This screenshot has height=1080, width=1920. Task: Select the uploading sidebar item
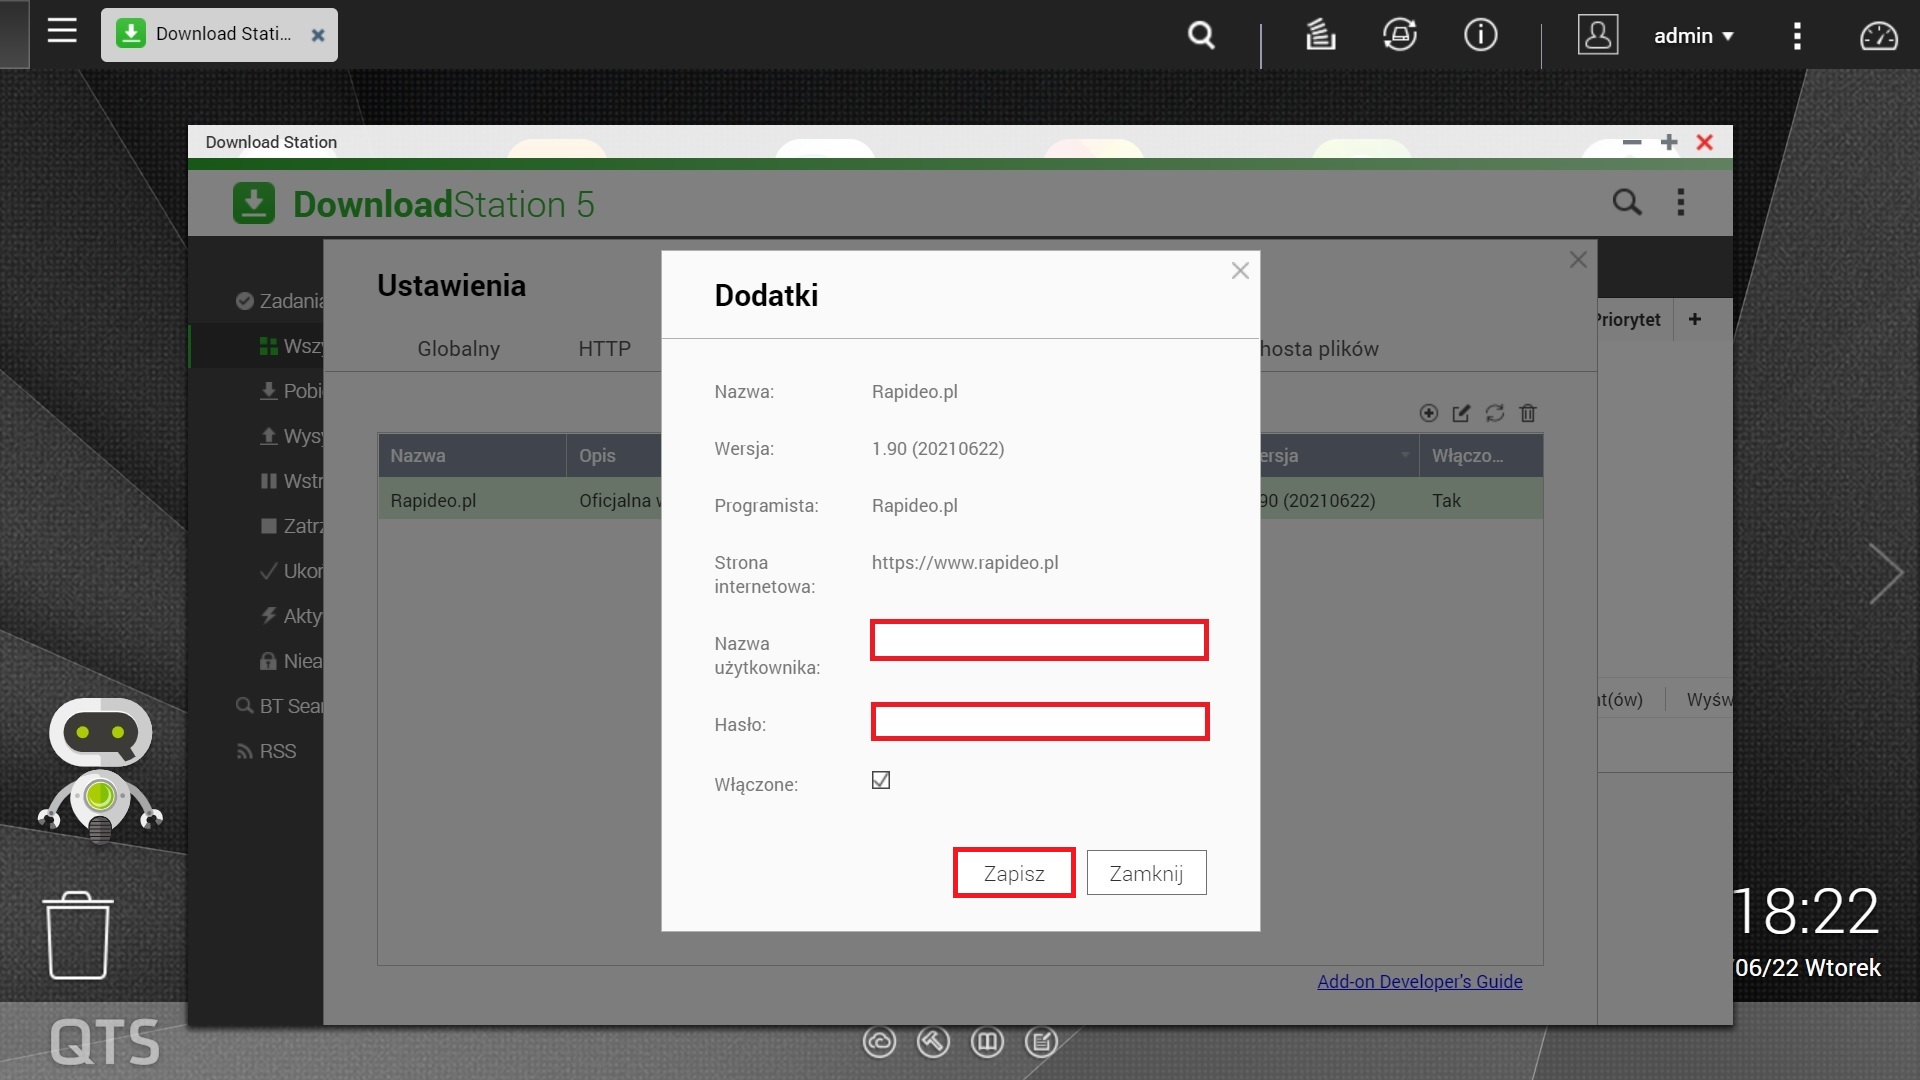290,436
